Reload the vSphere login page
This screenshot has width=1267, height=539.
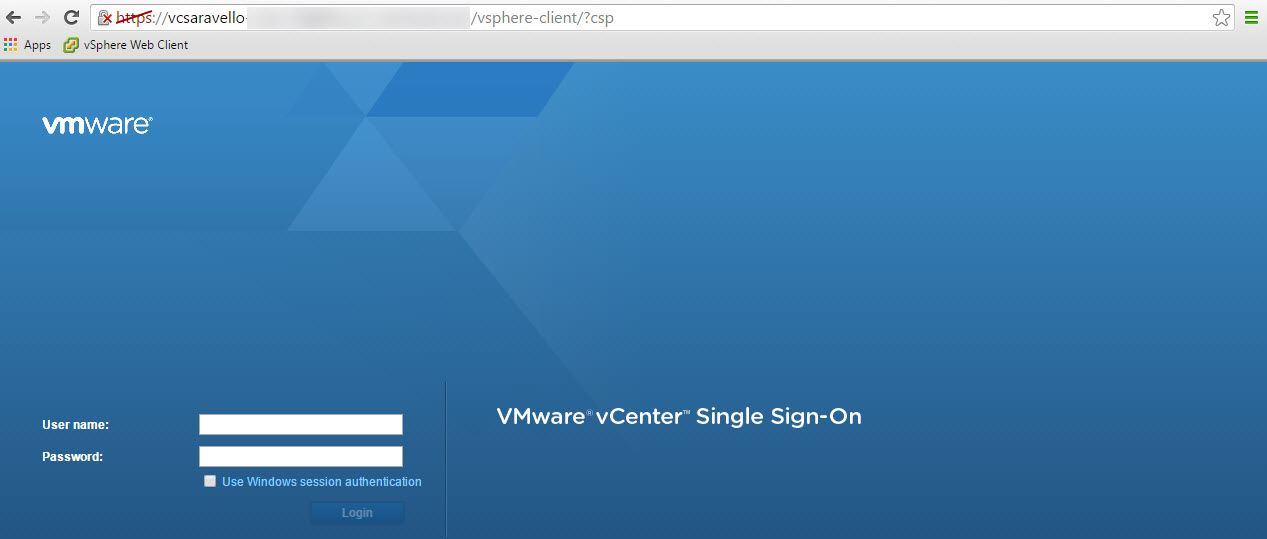(71, 18)
